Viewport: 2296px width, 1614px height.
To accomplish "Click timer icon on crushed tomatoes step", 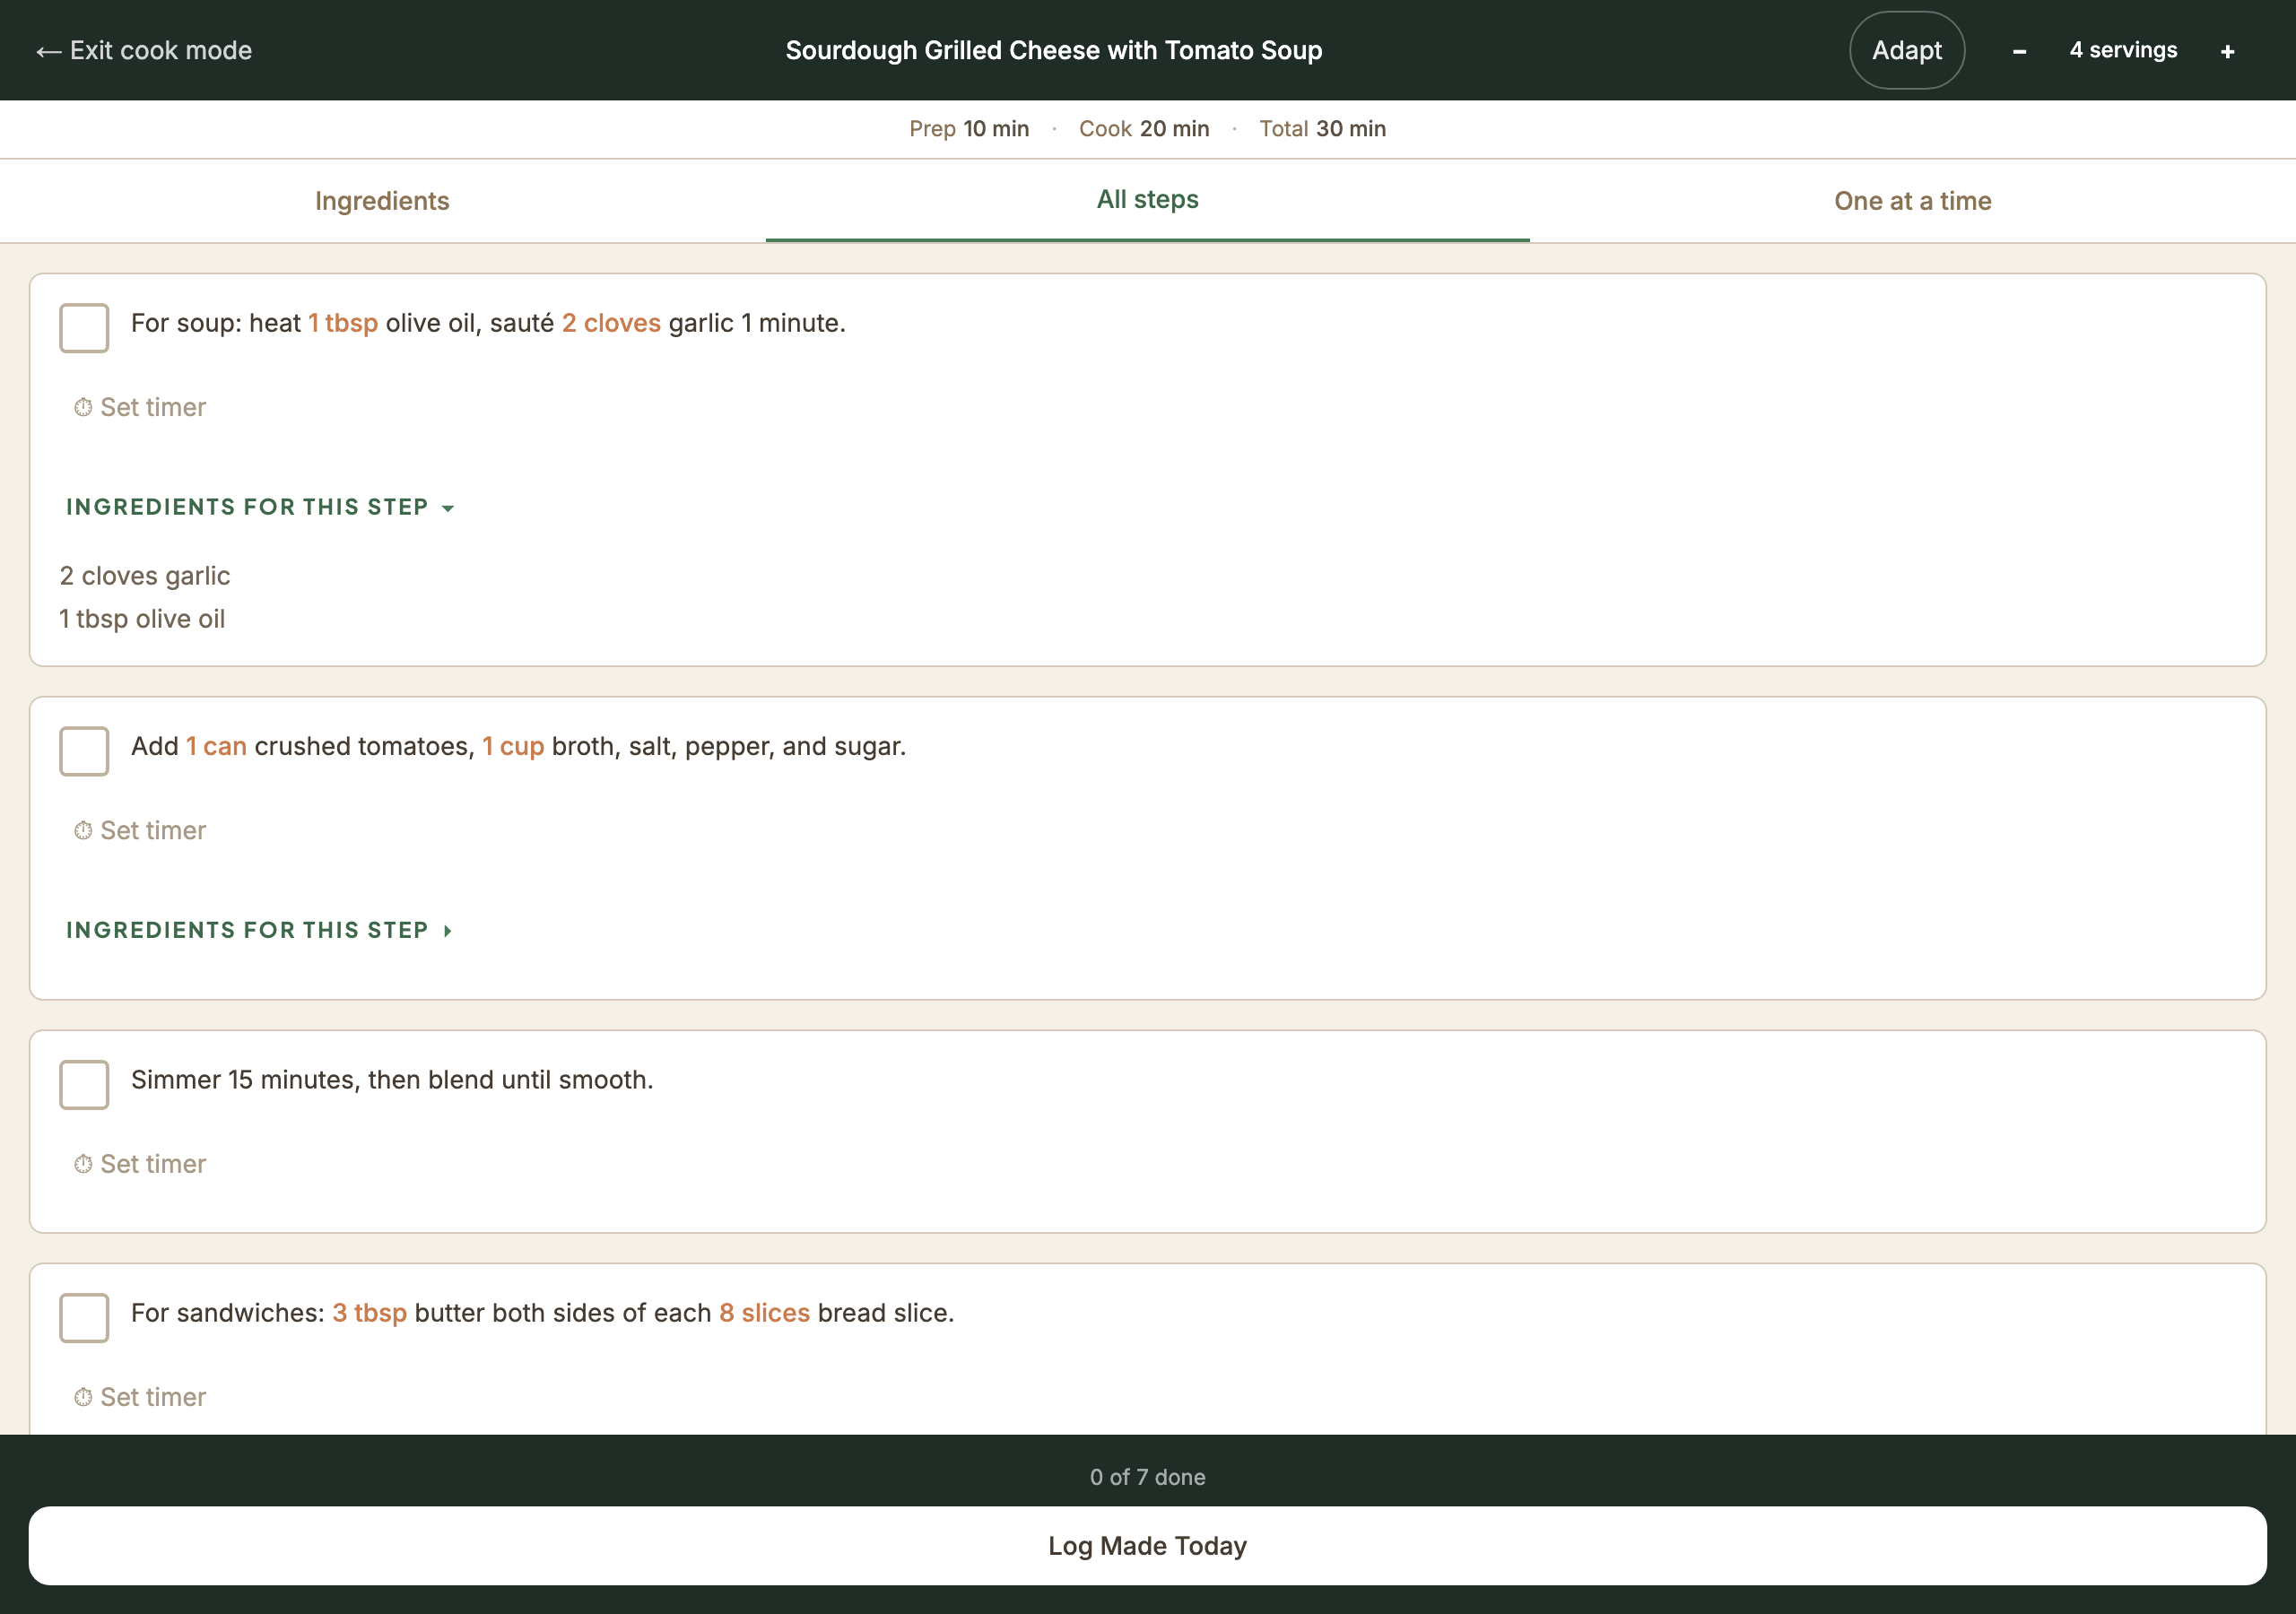I will coord(83,830).
